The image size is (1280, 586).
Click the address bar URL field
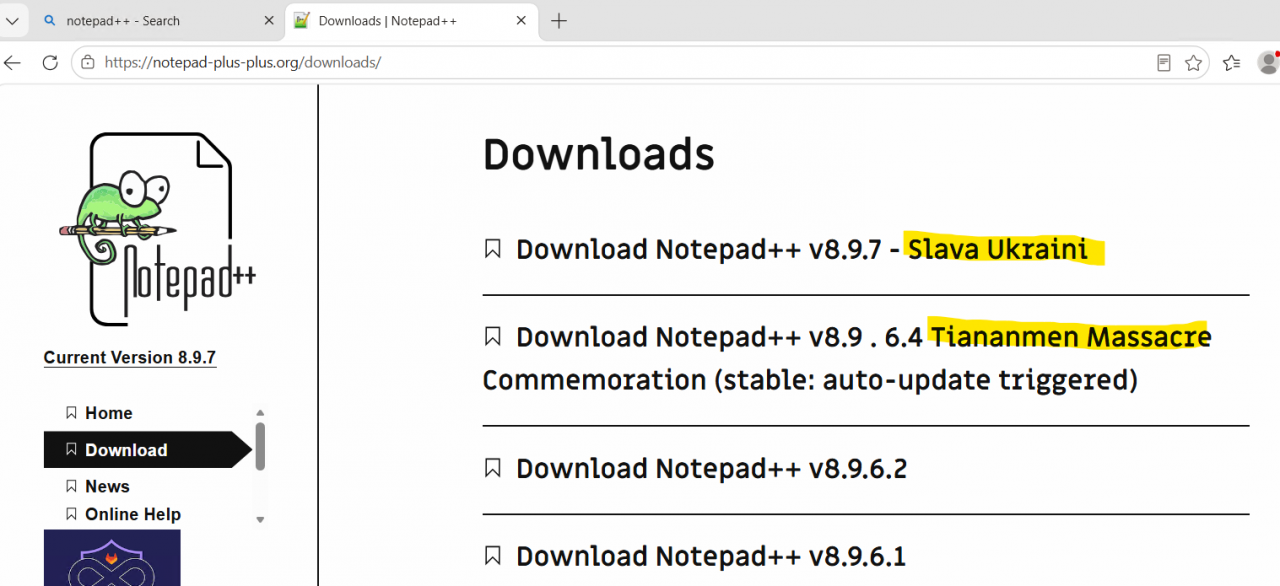(x=620, y=63)
